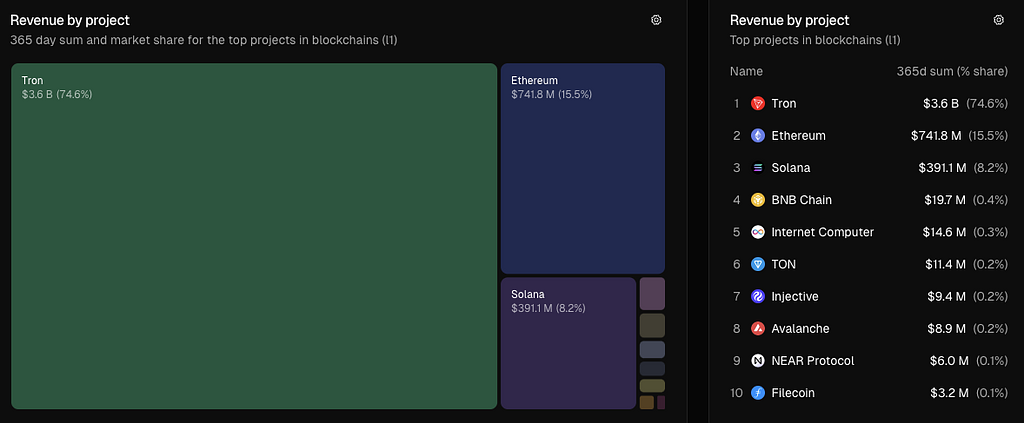
Task: Open settings gear for treemap chart
Action: 656,20
